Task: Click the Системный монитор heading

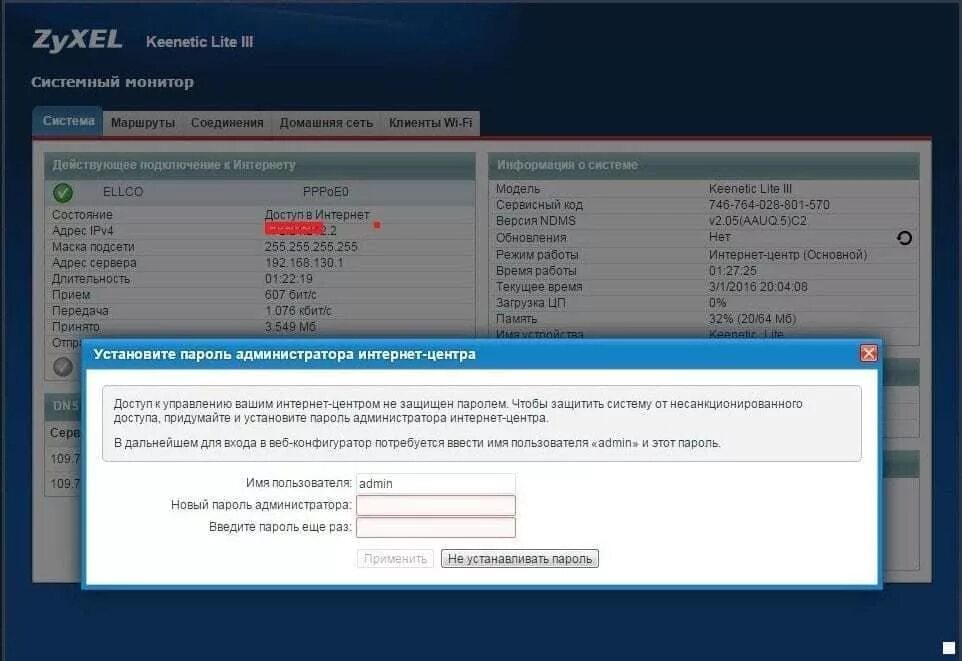Action: click(112, 82)
